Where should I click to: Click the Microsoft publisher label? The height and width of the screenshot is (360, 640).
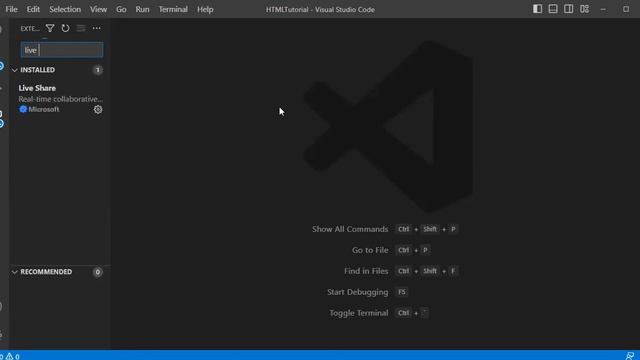44,109
